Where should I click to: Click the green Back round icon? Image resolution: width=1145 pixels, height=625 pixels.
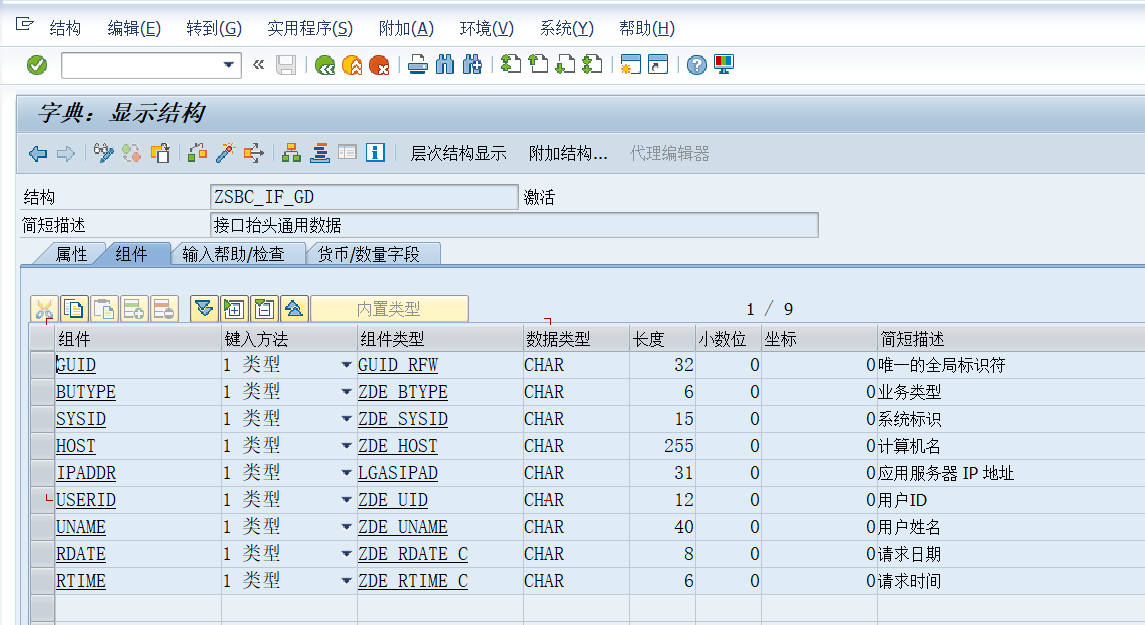coord(325,65)
